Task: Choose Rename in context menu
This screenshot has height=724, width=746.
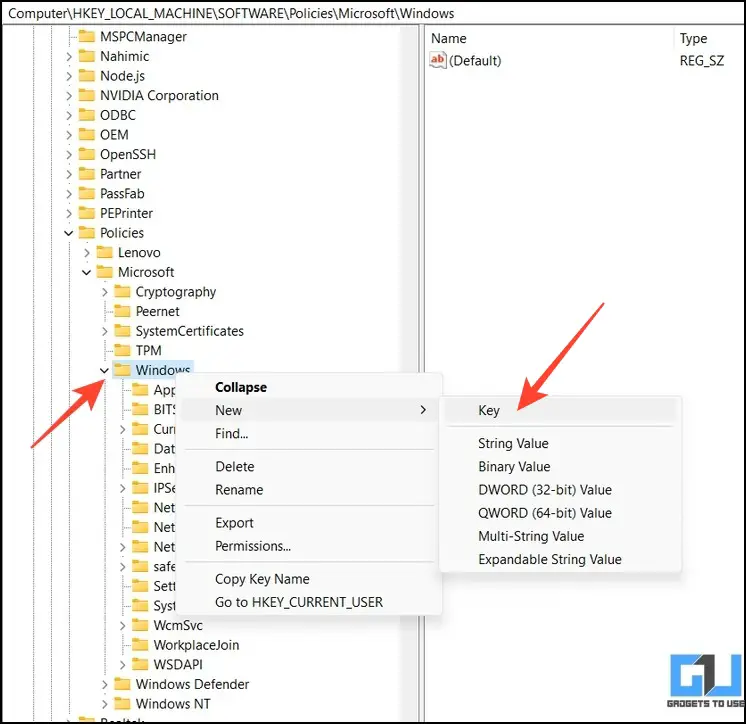Action: click(308, 489)
